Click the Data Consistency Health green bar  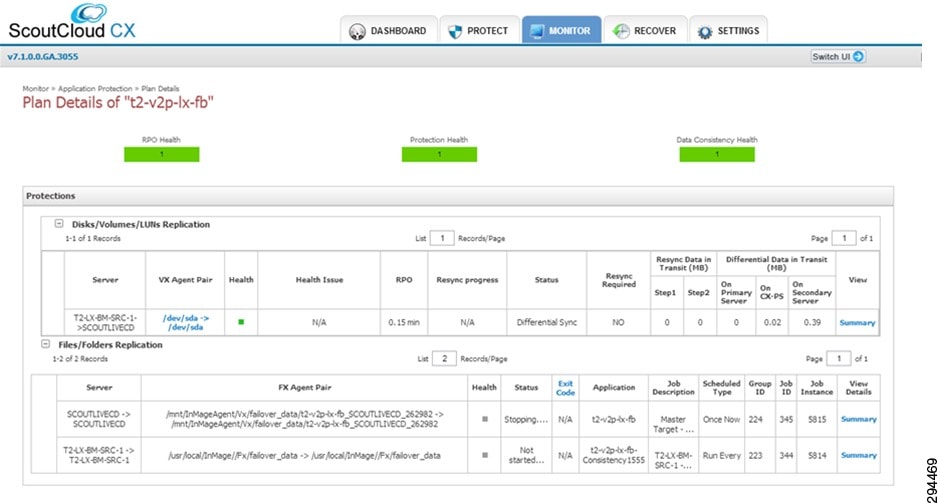(717, 154)
